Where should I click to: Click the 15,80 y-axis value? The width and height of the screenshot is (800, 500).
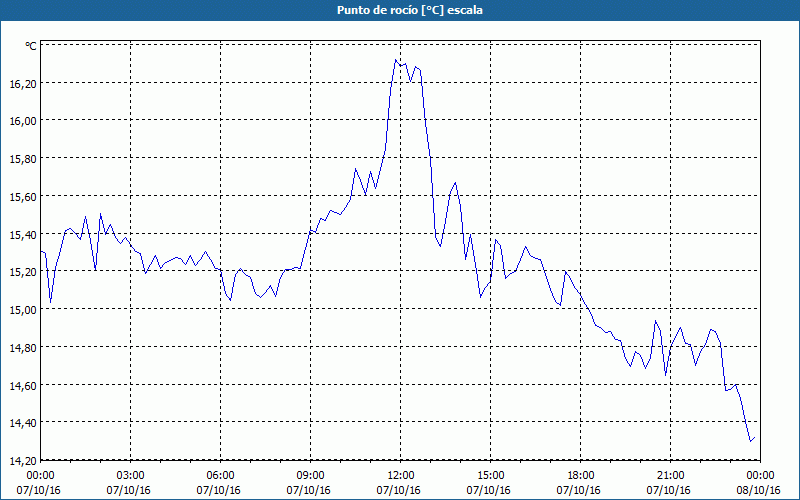point(23,159)
